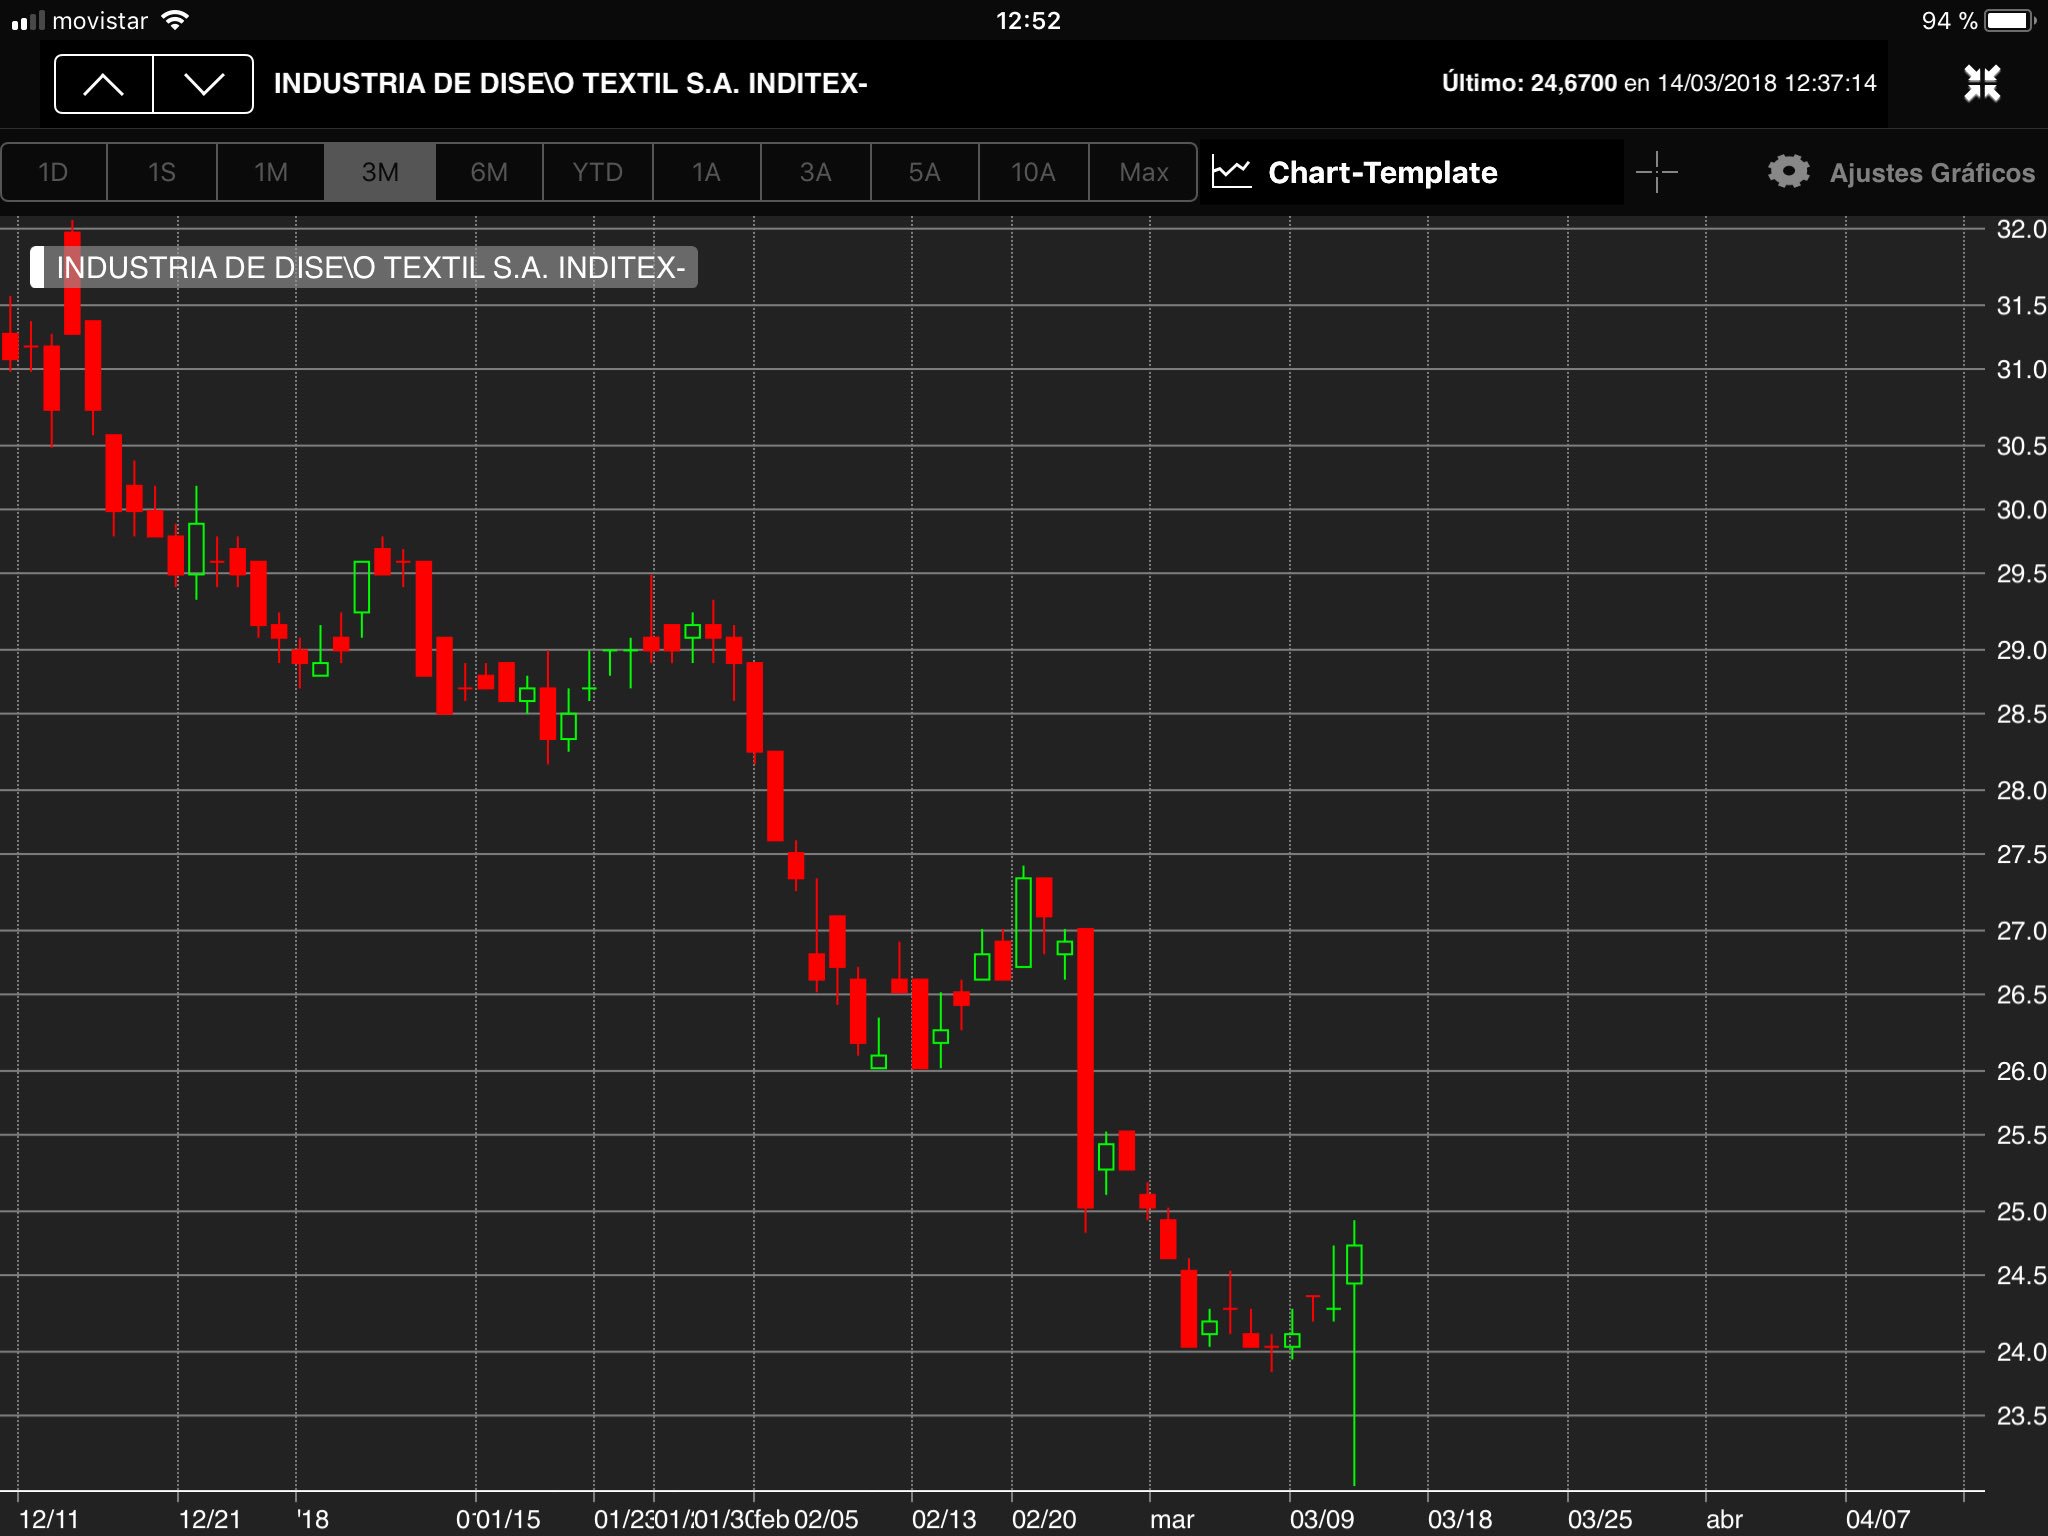This screenshot has height=1536, width=2048.
Task: Tap the 02/20 date axis label
Action: 1044,1519
